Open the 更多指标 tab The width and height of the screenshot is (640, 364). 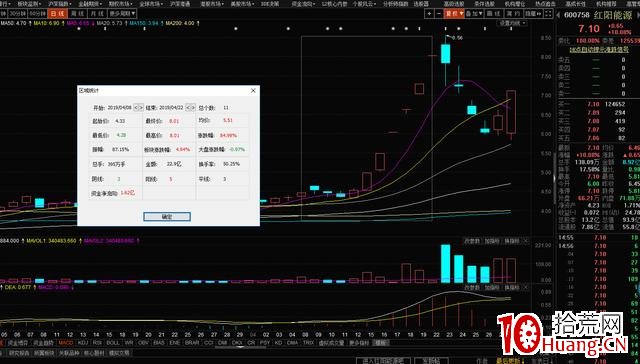pos(359,343)
